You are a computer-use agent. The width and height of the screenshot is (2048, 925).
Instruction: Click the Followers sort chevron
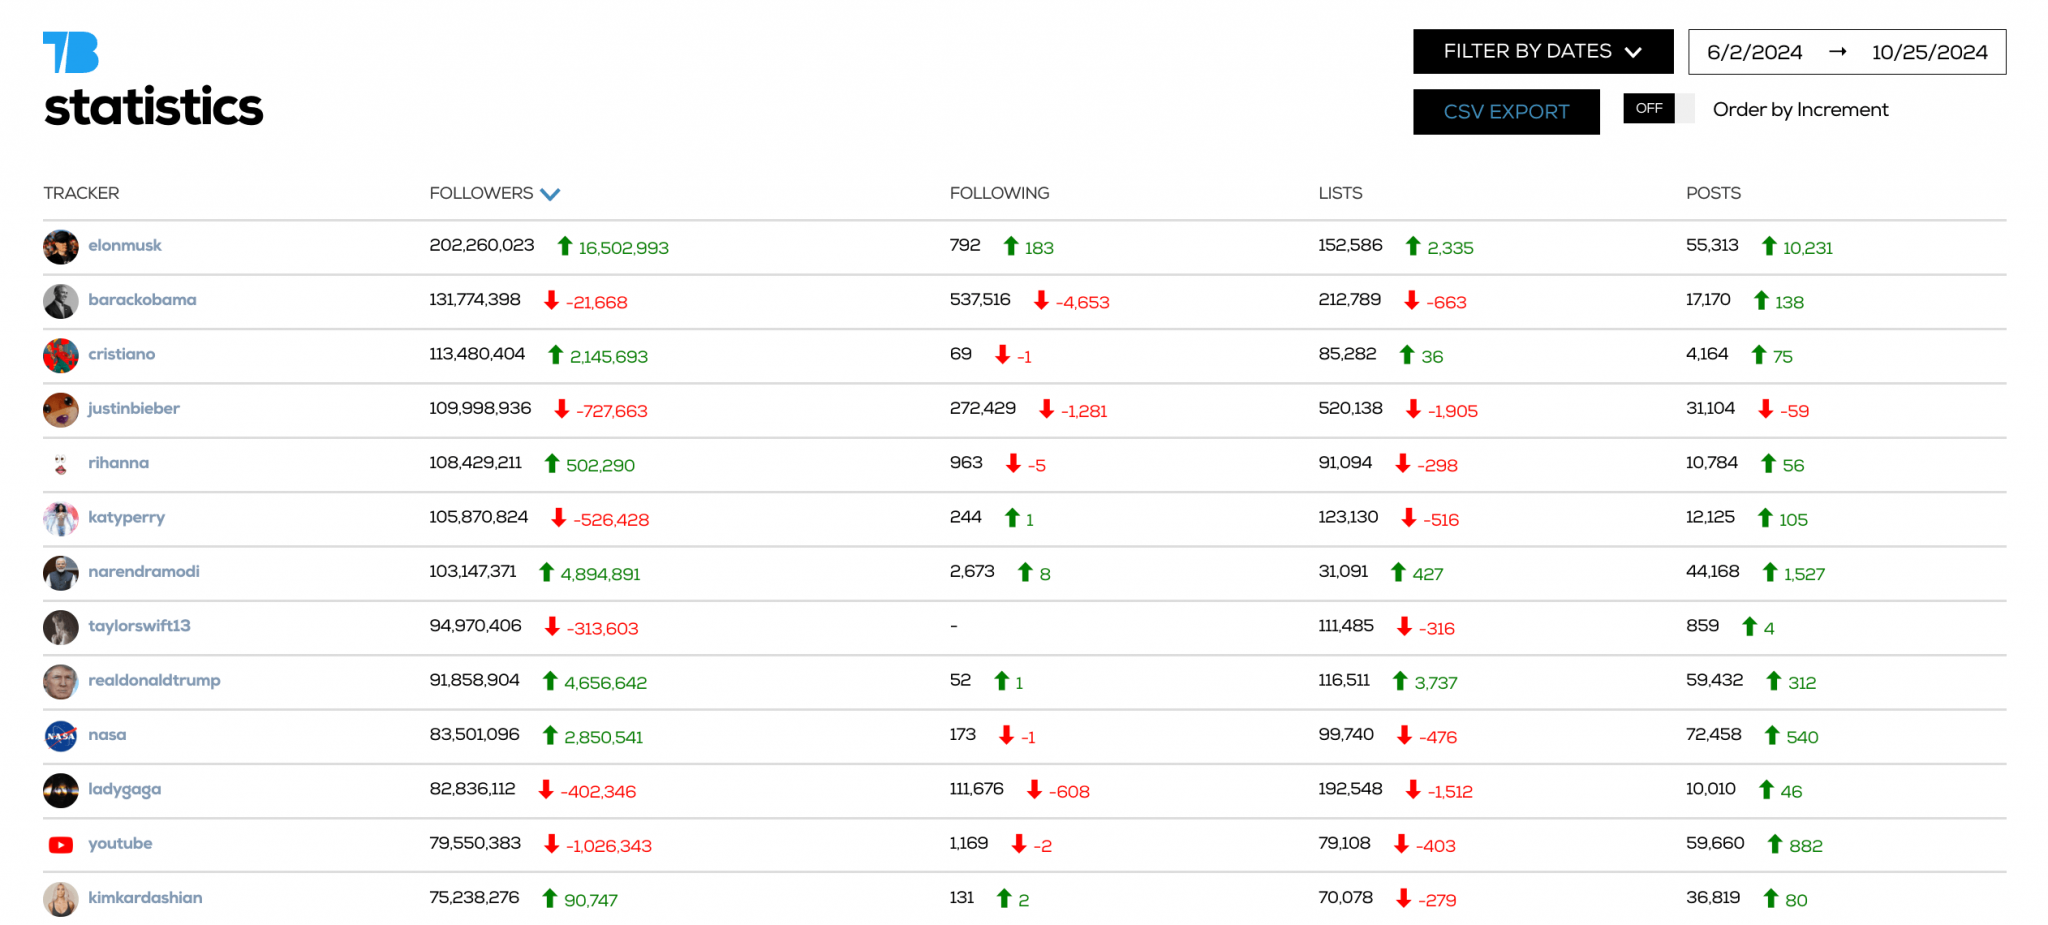(x=550, y=193)
